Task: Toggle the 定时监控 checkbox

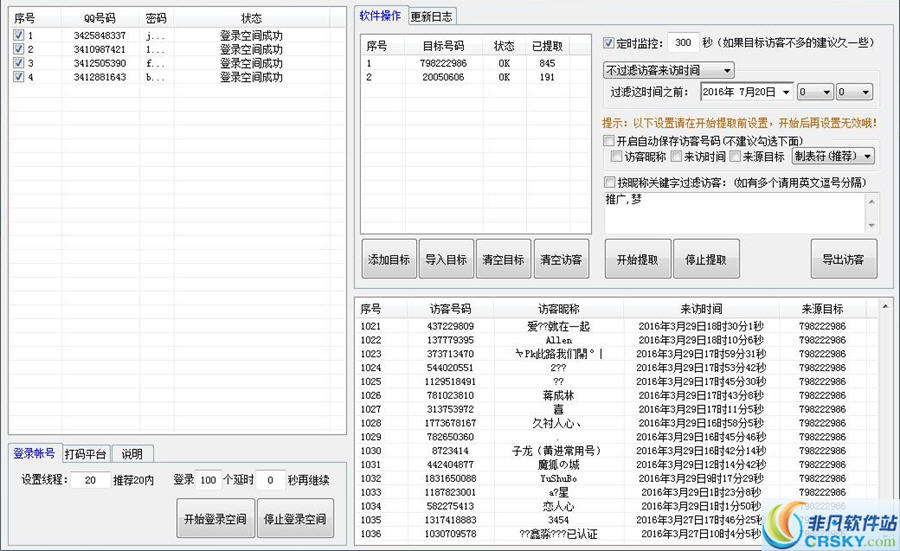Action: pos(609,43)
